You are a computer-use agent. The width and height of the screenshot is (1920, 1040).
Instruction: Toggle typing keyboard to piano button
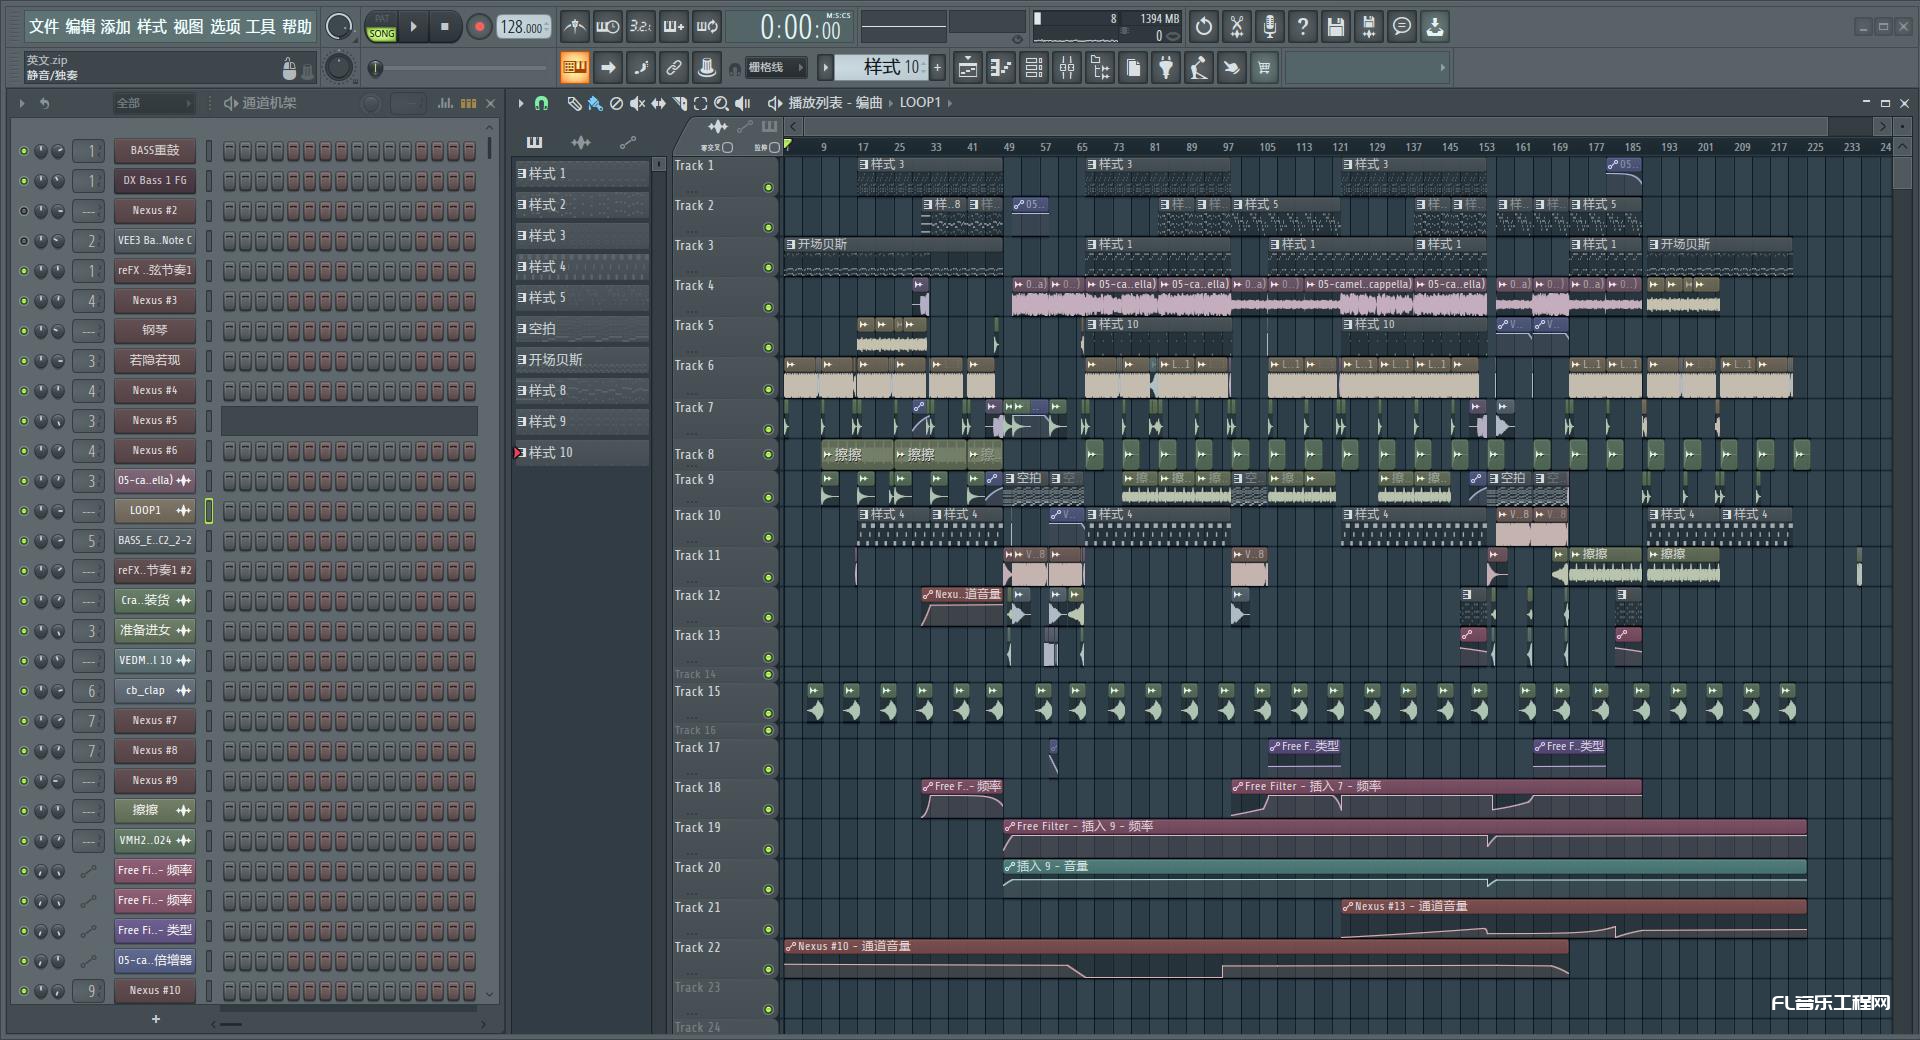[x=574, y=68]
